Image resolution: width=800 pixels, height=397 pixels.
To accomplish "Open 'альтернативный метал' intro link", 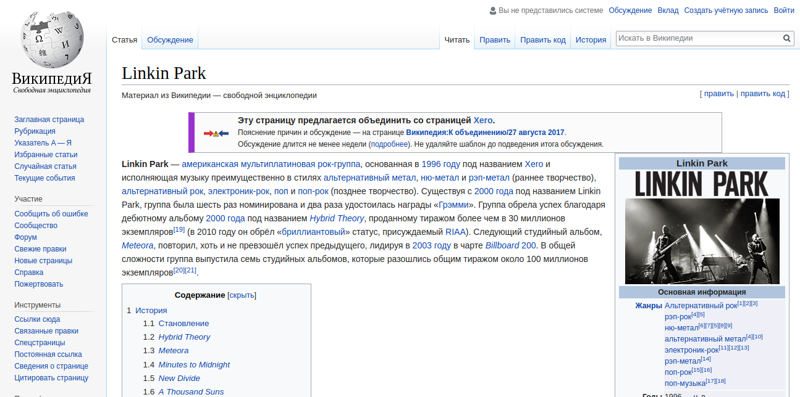I will pyautogui.click(x=369, y=178).
